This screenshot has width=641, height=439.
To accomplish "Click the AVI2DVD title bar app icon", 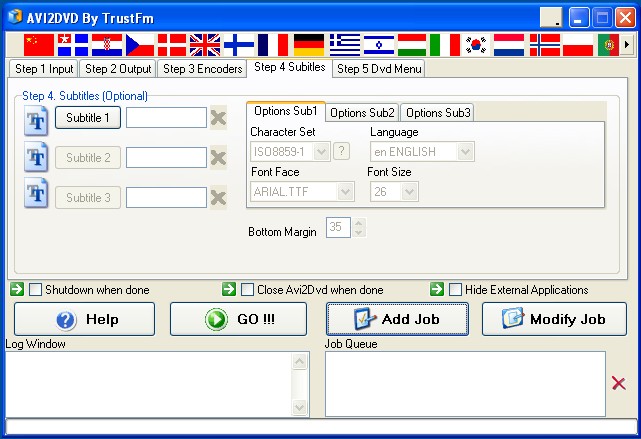I will point(15,17).
